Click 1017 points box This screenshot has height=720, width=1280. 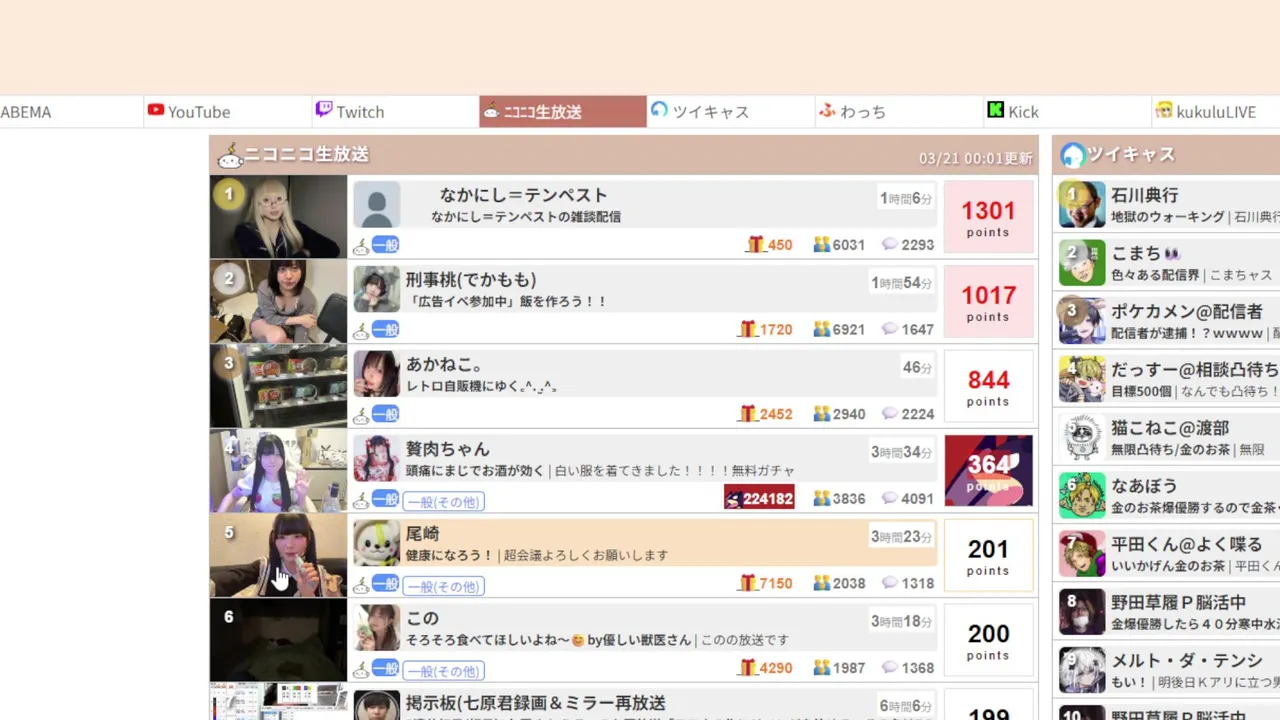click(988, 302)
